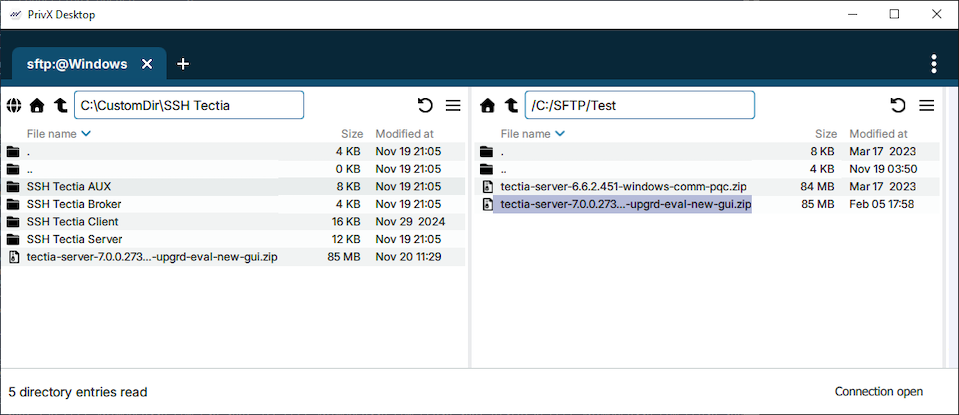
Task: Go up one directory in left pane
Action: tap(61, 106)
